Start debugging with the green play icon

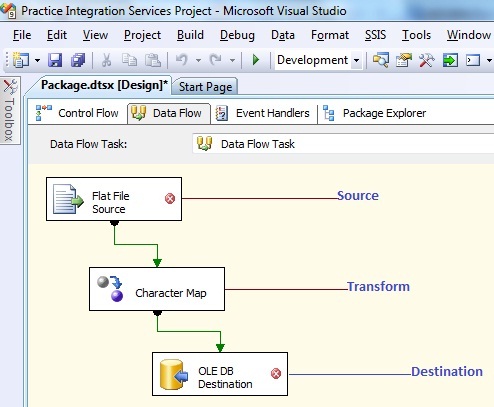pos(256,60)
